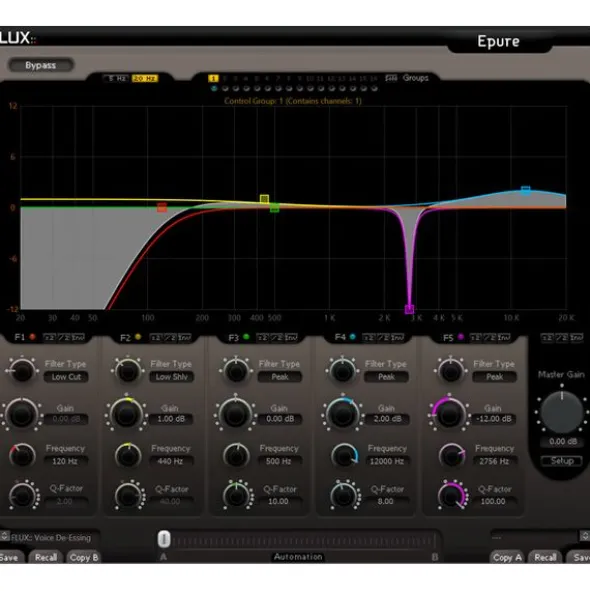Viewport: 590px width, 591px height.
Task: Select the red F1 node on the EQ graph
Action: point(162,207)
